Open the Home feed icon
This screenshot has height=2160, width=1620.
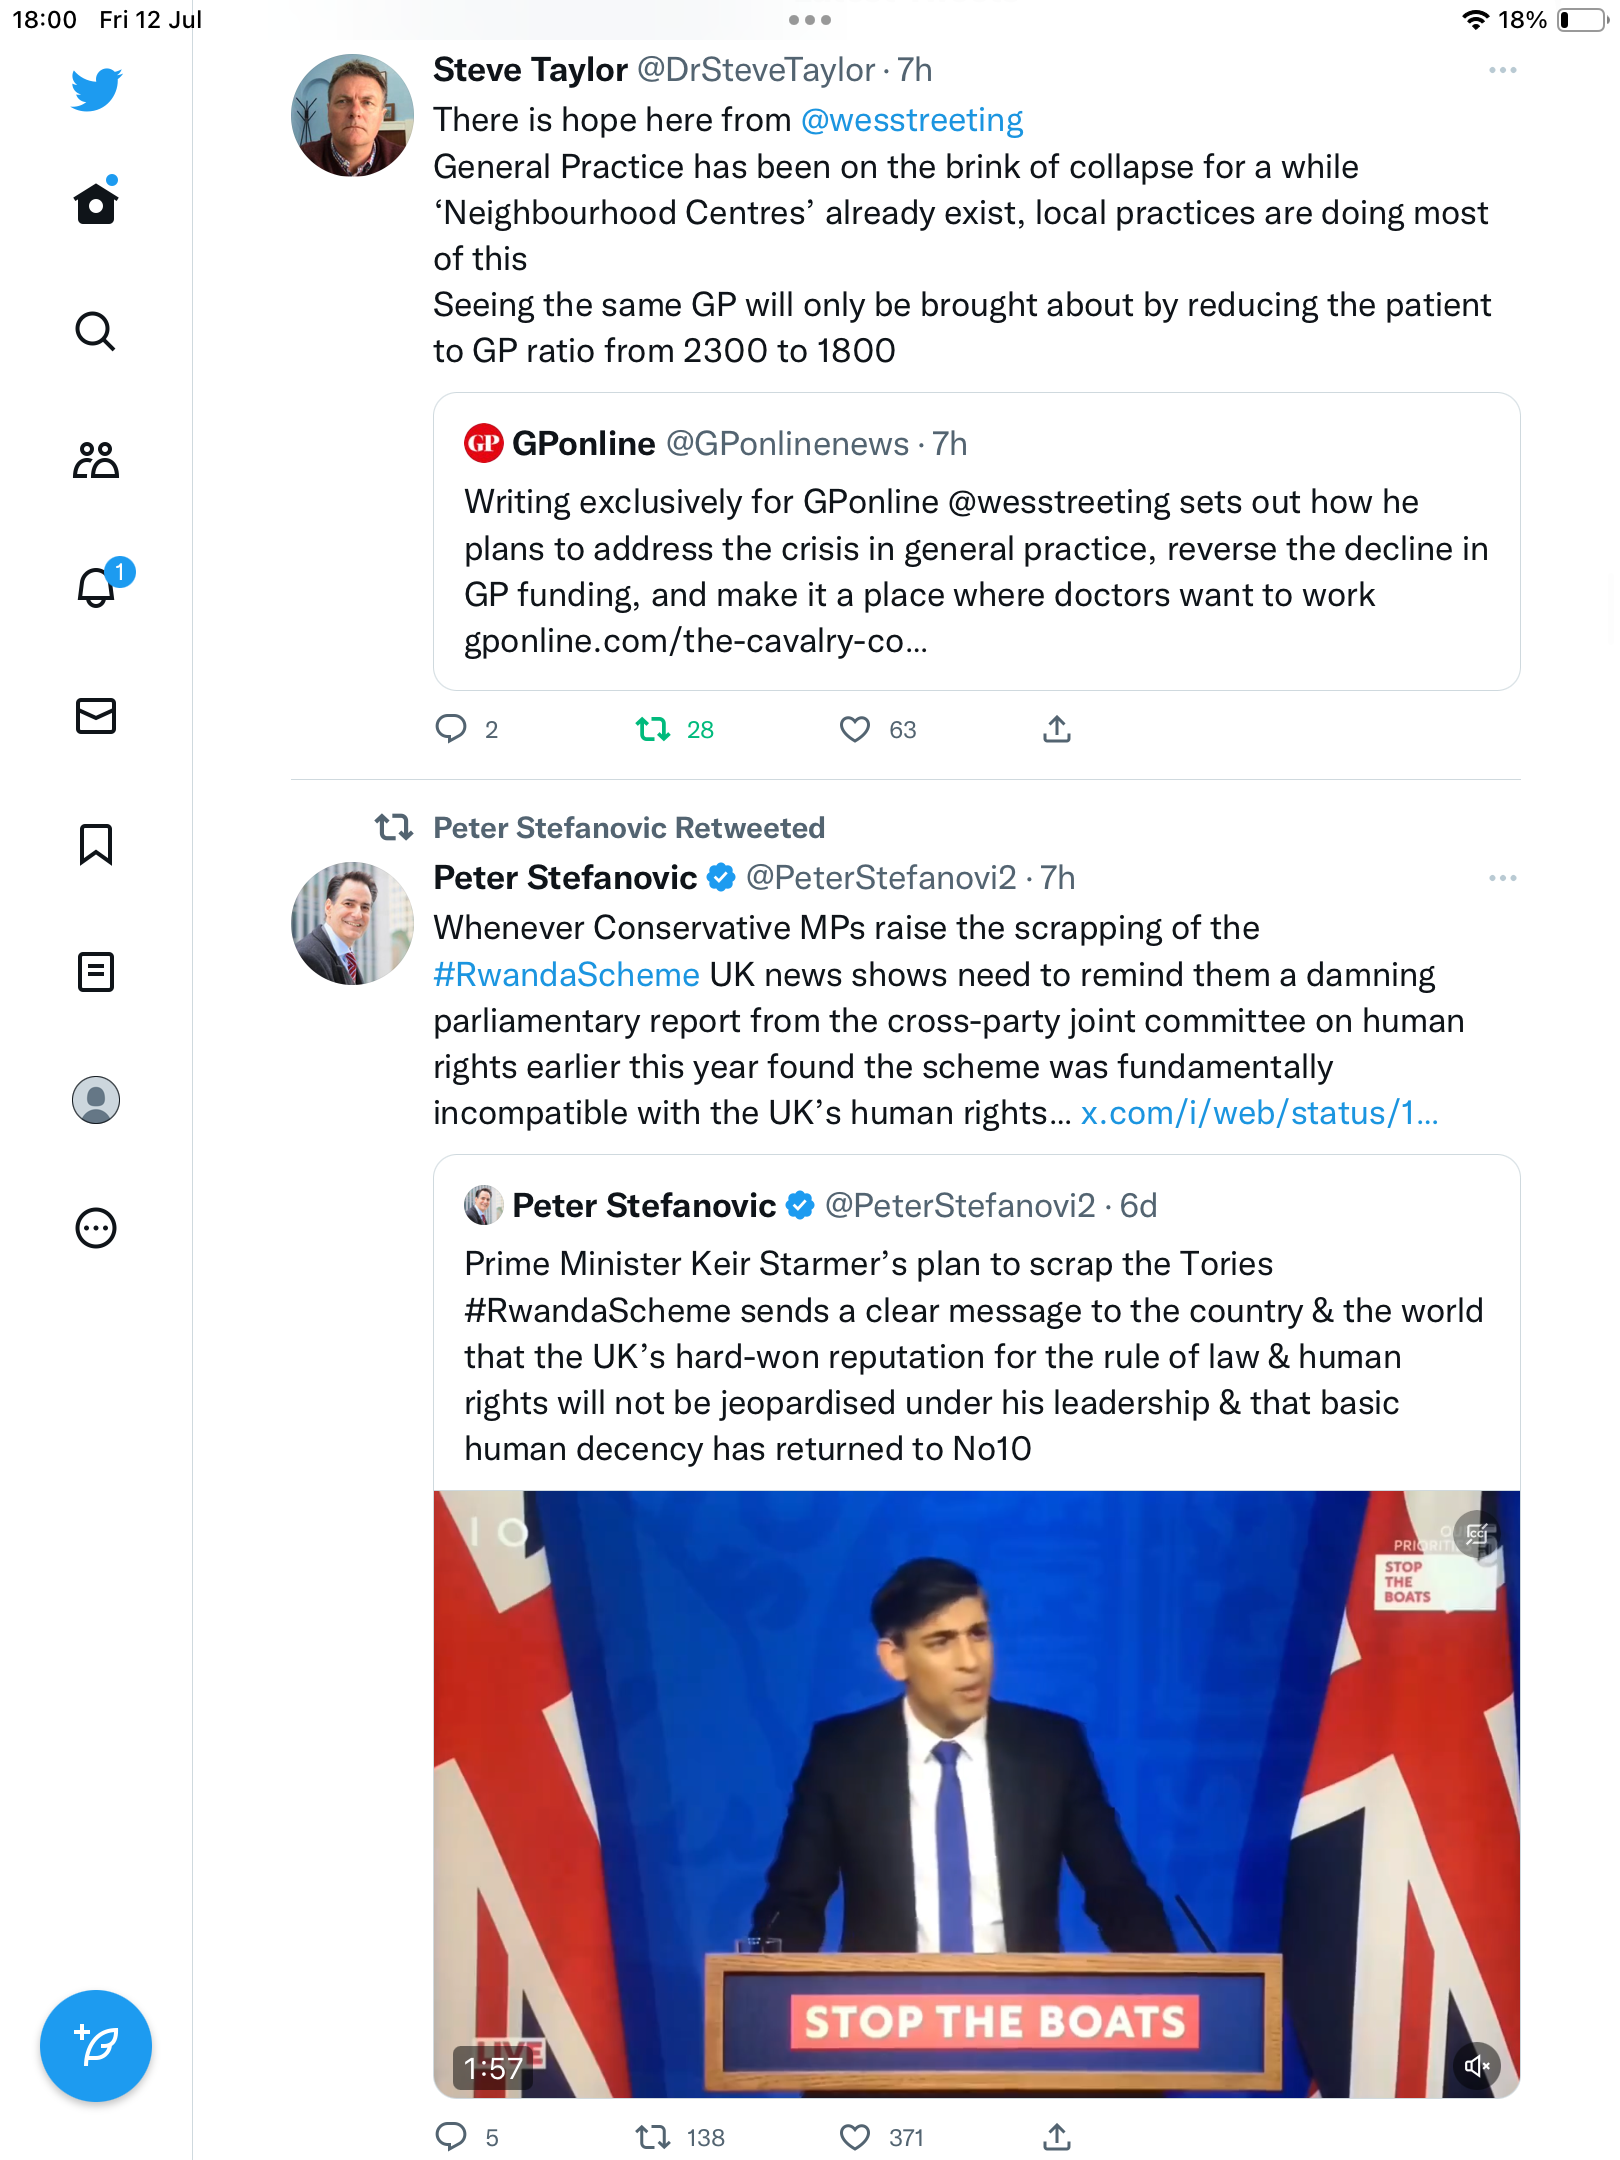[x=96, y=204]
